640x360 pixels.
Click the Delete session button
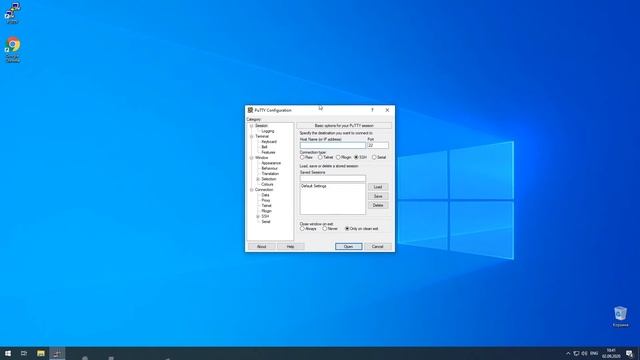pyautogui.click(x=378, y=205)
